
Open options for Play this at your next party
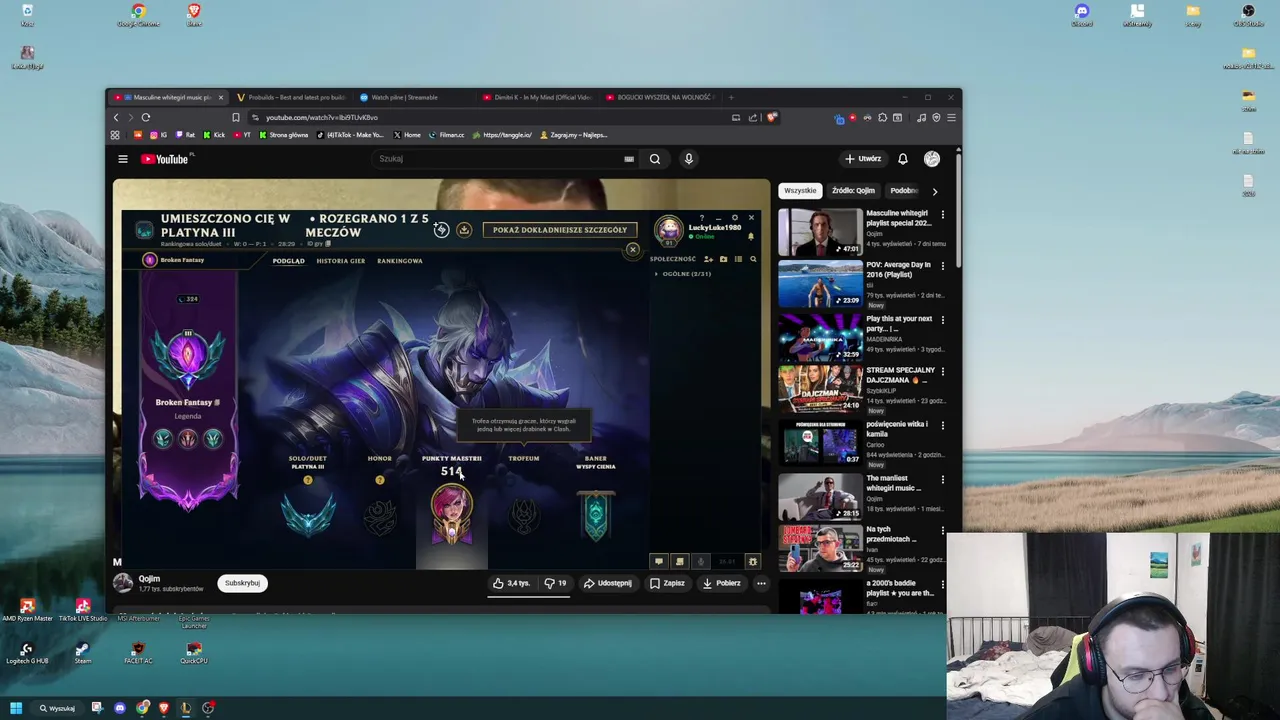point(942,320)
